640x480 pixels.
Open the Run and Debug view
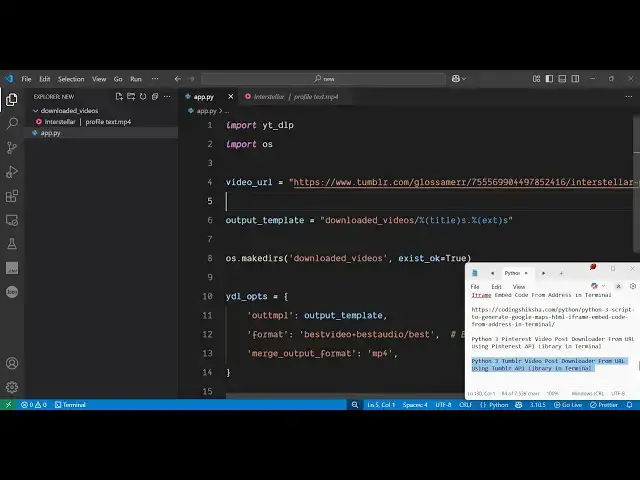click(12, 172)
